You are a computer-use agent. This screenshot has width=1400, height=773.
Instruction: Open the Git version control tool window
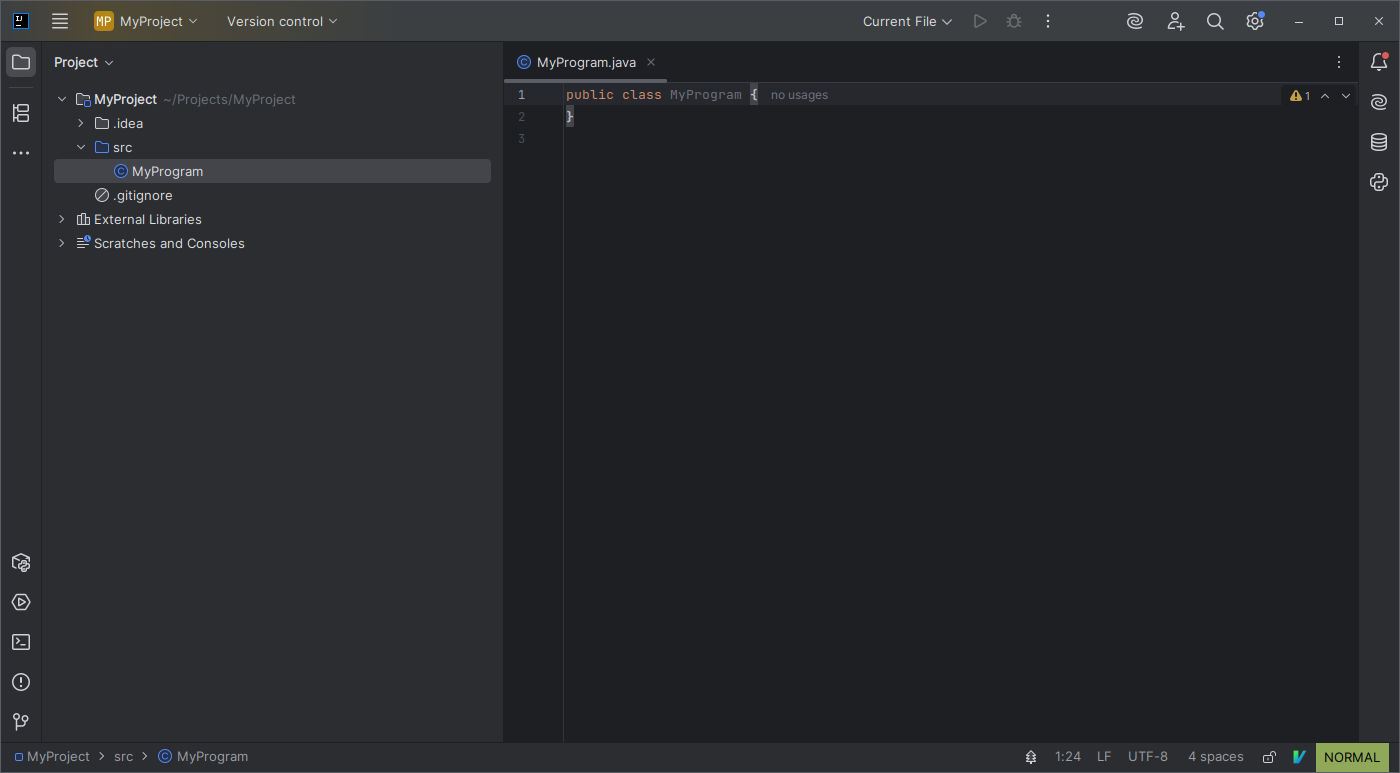[21, 721]
